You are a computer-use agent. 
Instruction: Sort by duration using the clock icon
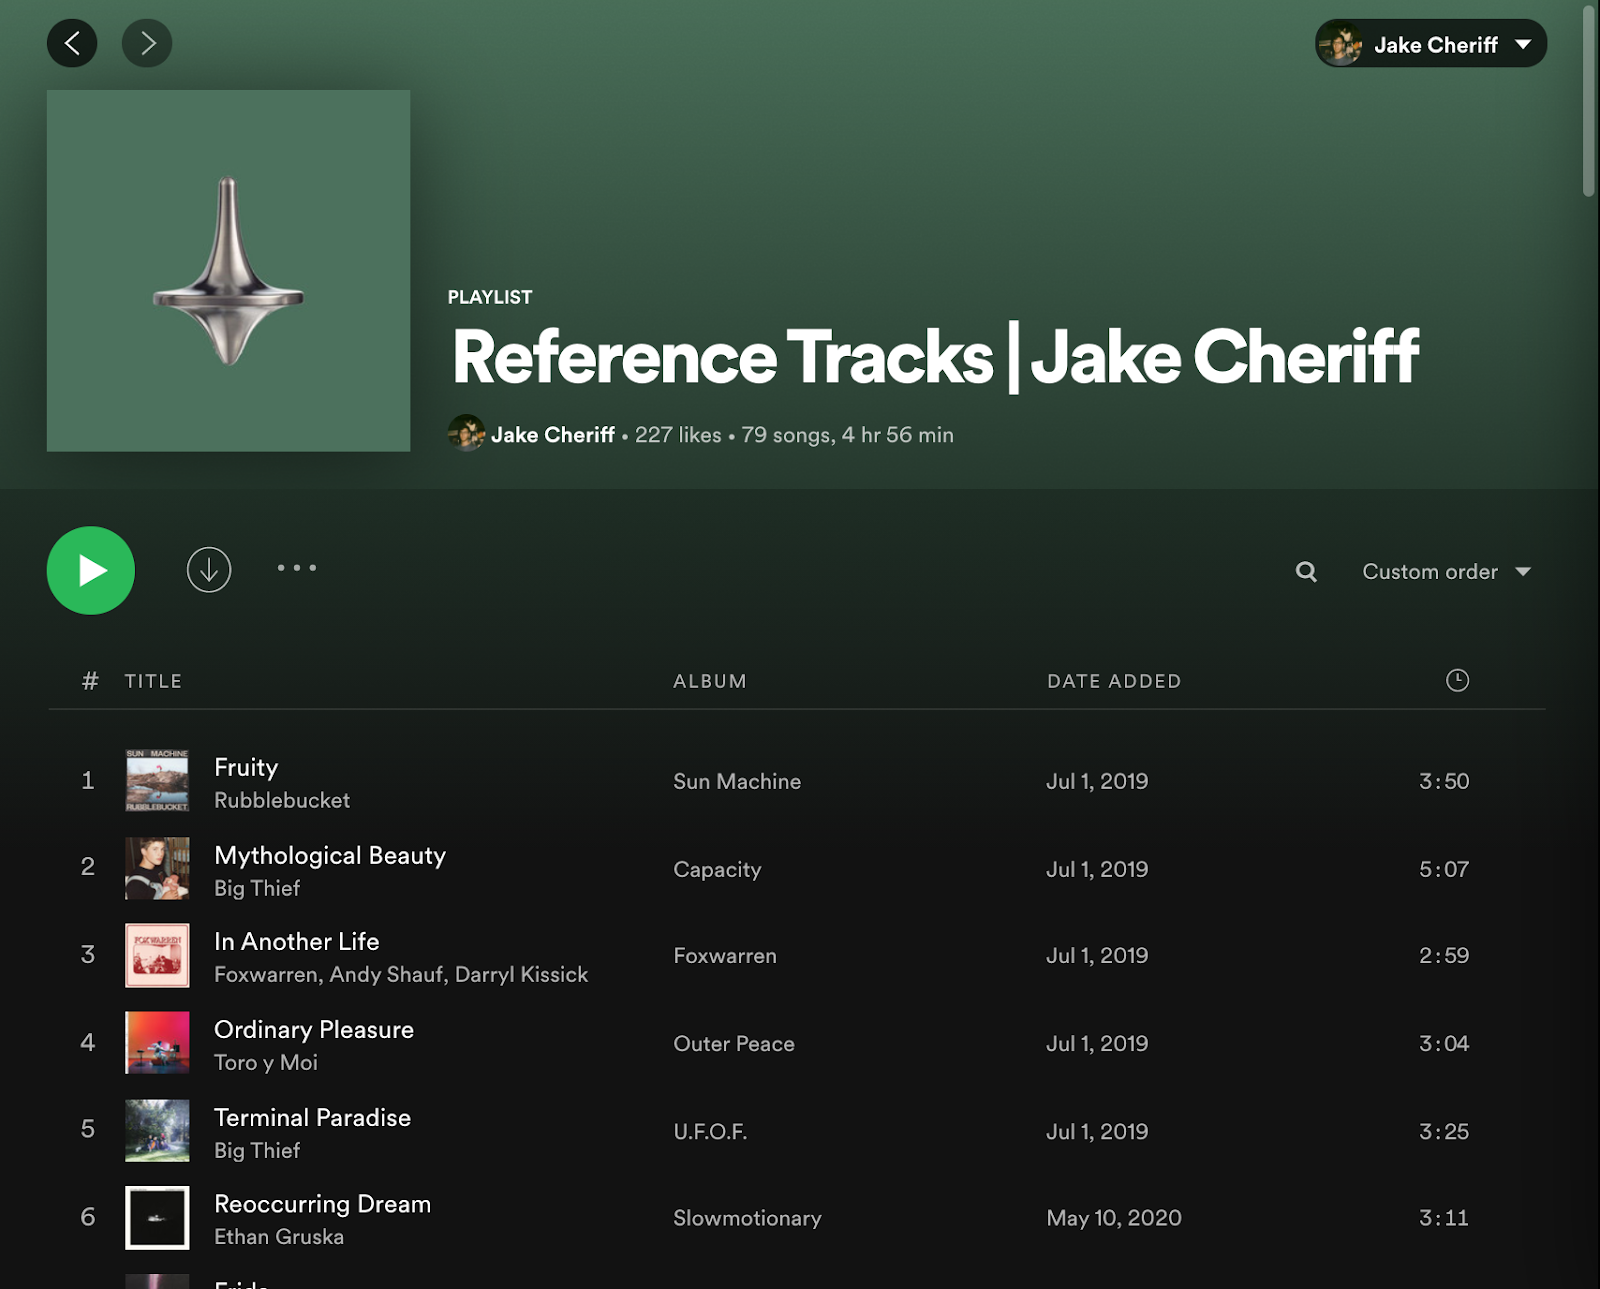pos(1457,681)
